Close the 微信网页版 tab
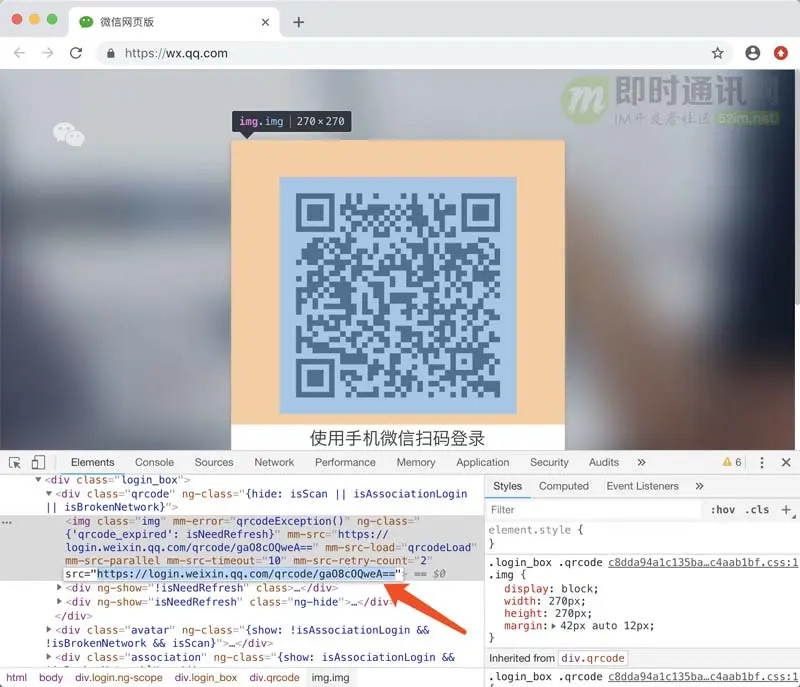800x687 pixels. pos(265,22)
